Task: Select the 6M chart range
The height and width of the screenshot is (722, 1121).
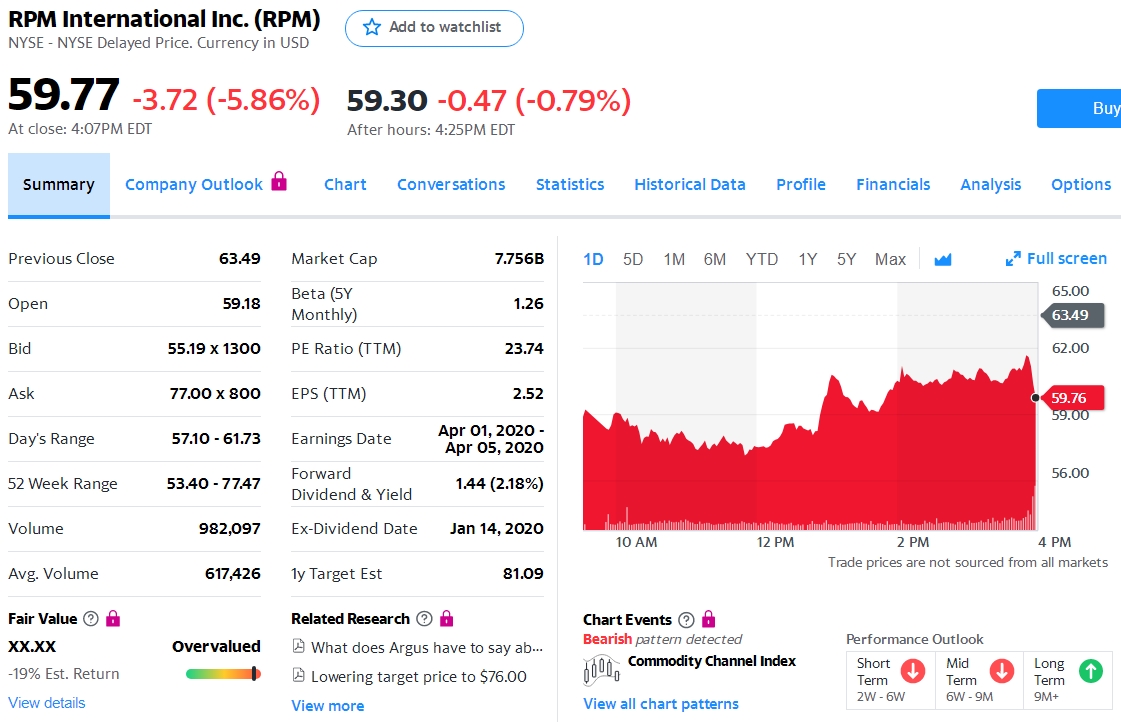Action: (714, 259)
